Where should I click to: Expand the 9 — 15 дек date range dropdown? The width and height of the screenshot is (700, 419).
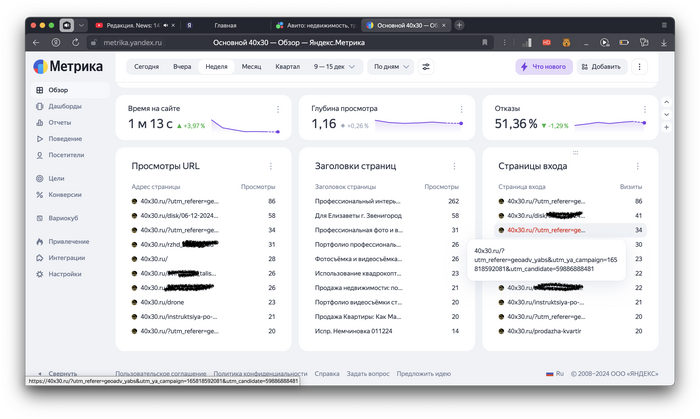(x=334, y=67)
